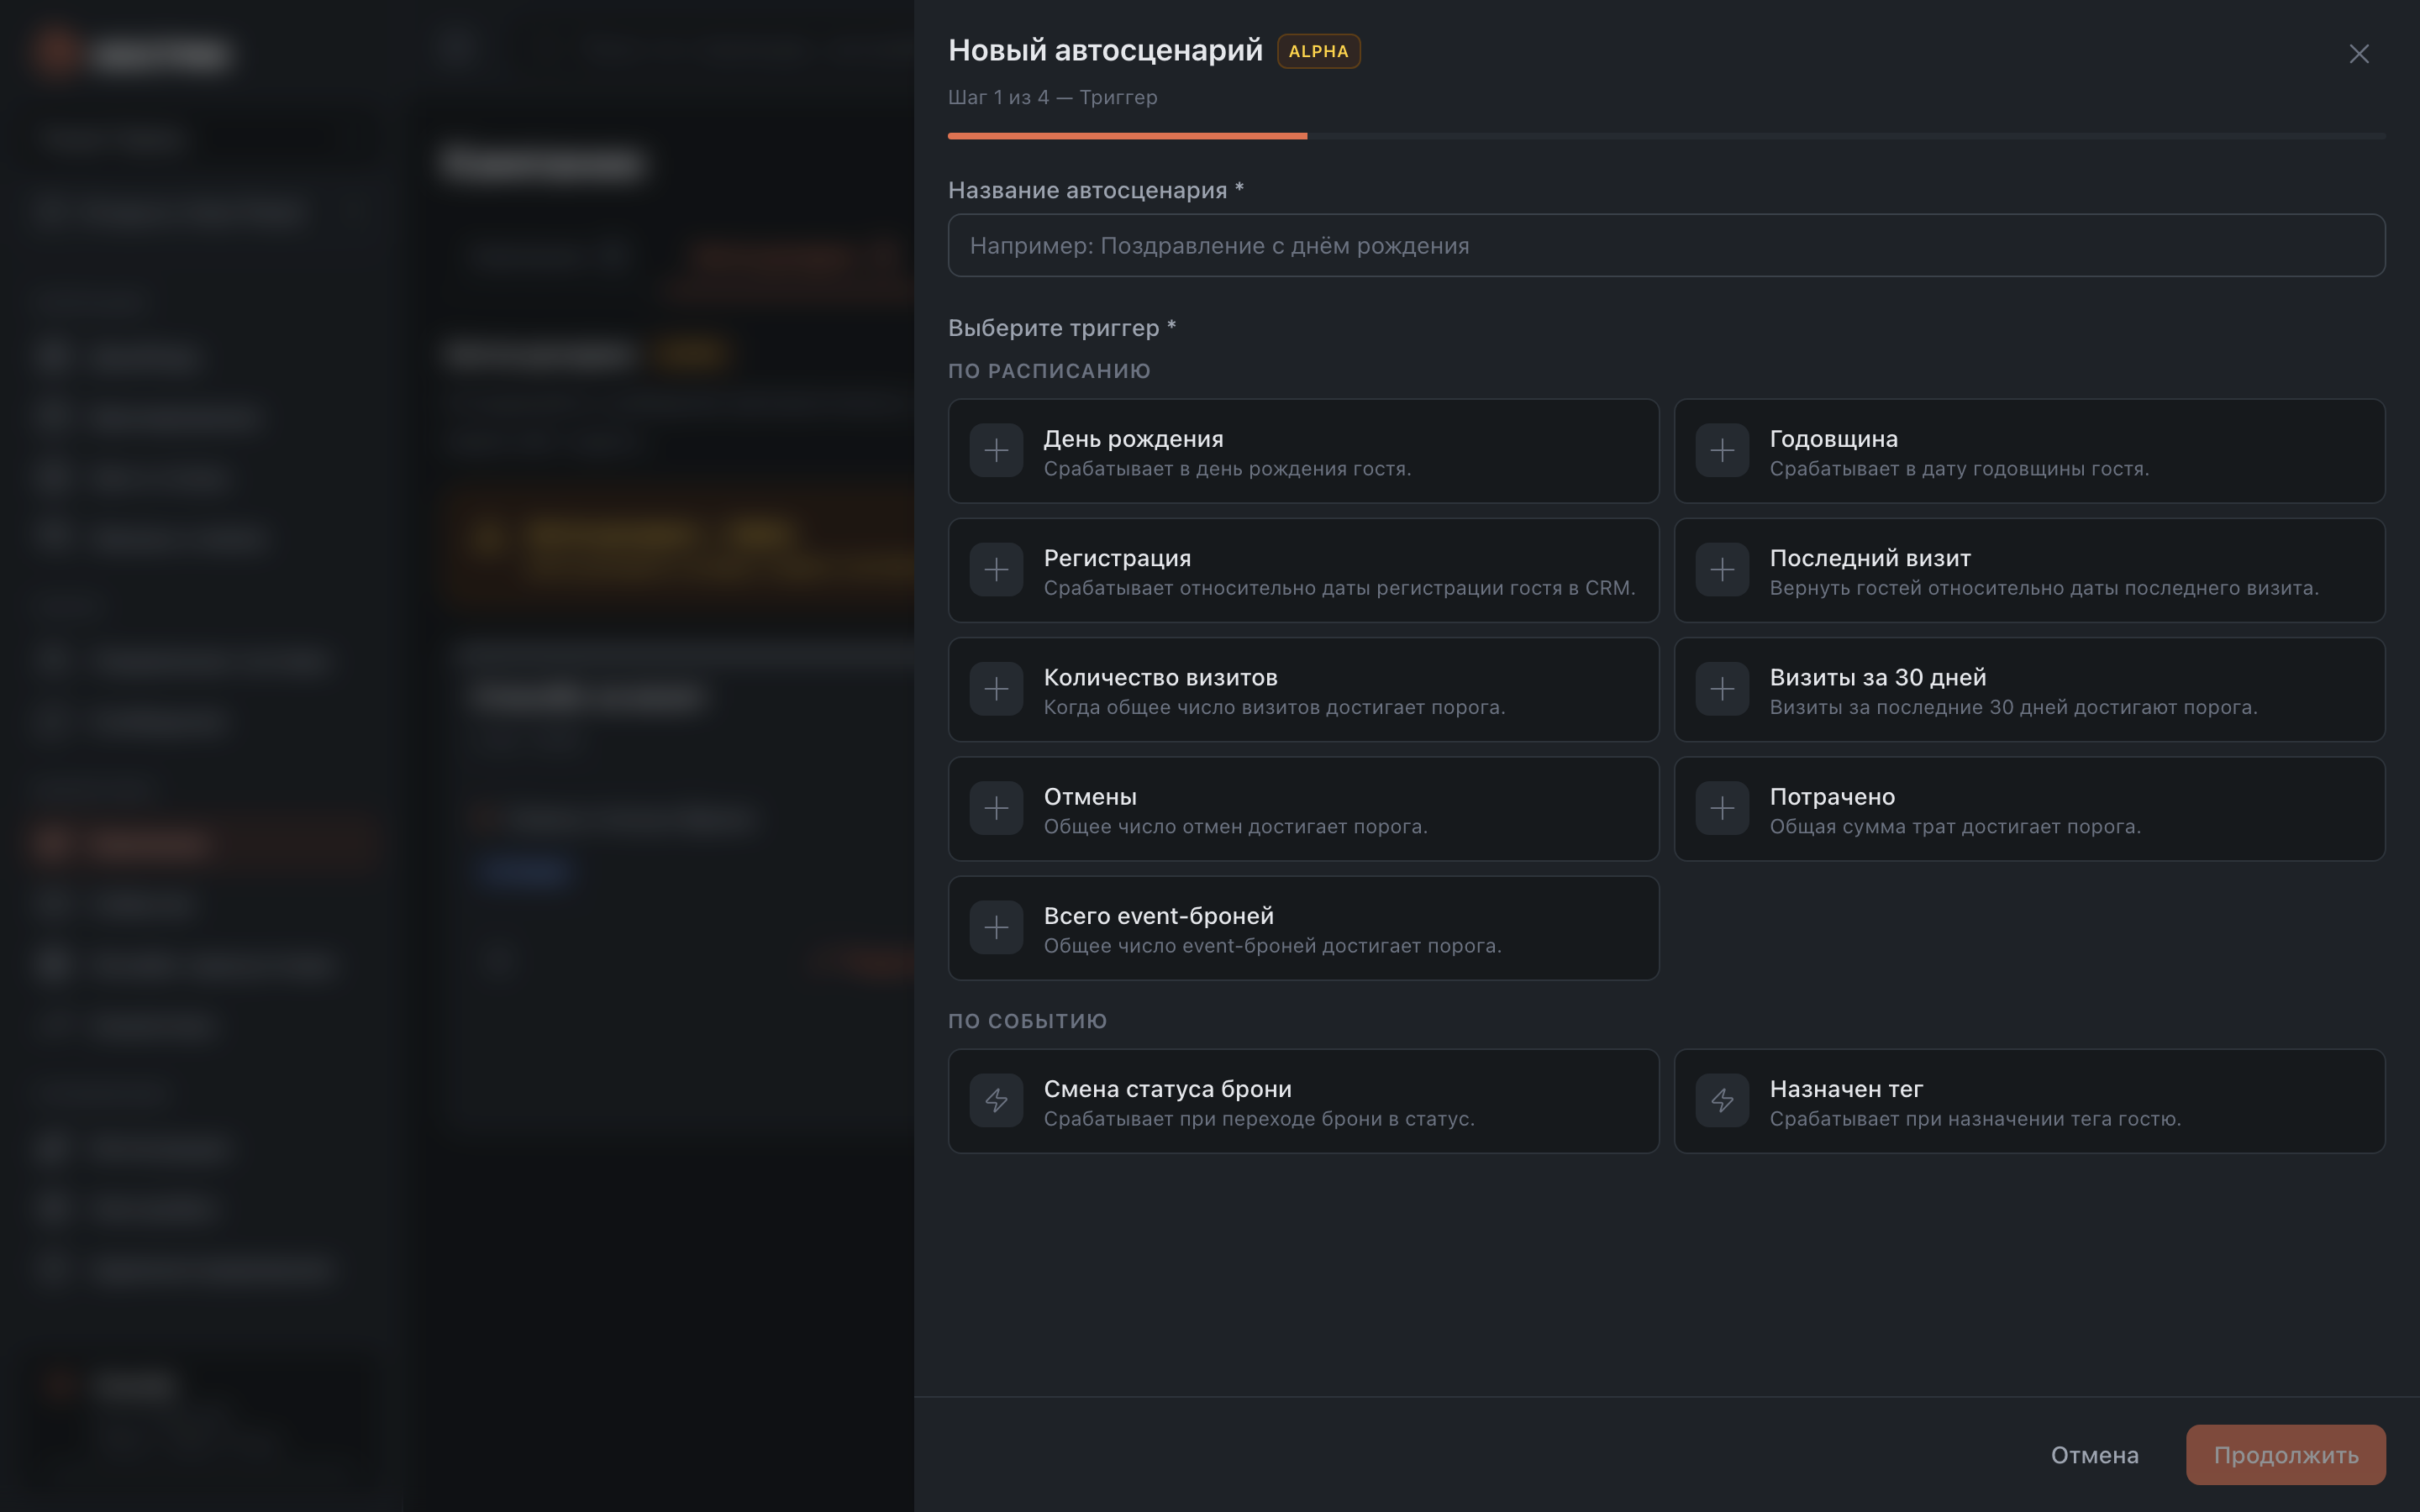Screen dimensions: 2420x1512
Task: Click the ALPHA badge
Action: tap(1318, 51)
